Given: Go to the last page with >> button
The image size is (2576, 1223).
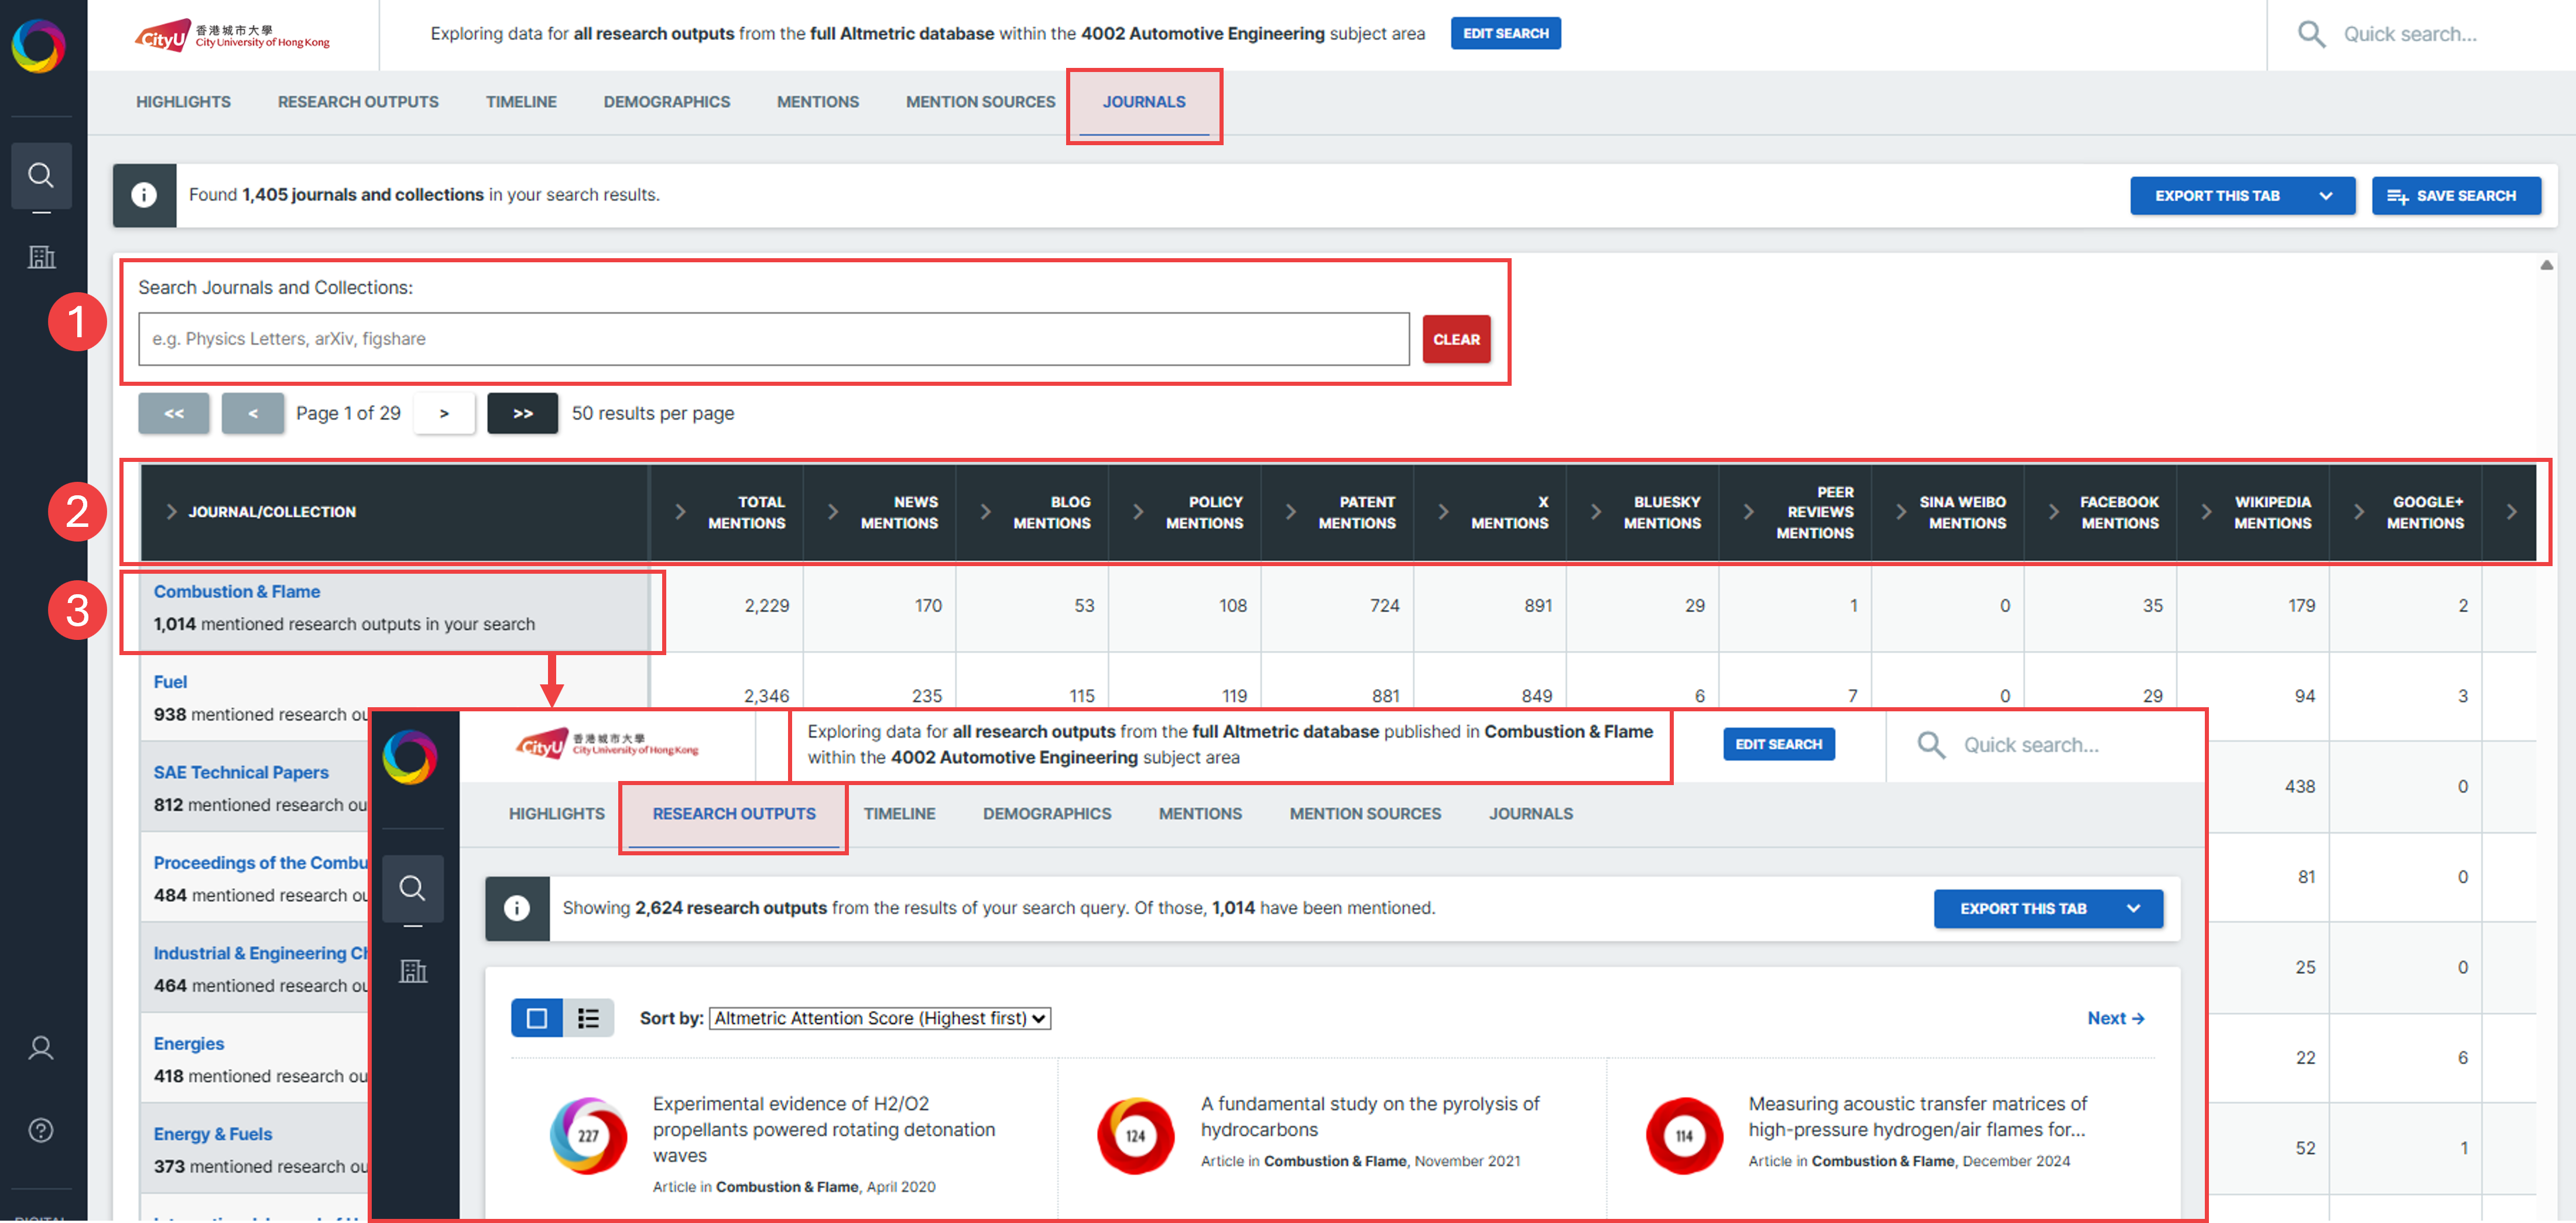Looking at the screenshot, I should [522, 413].
